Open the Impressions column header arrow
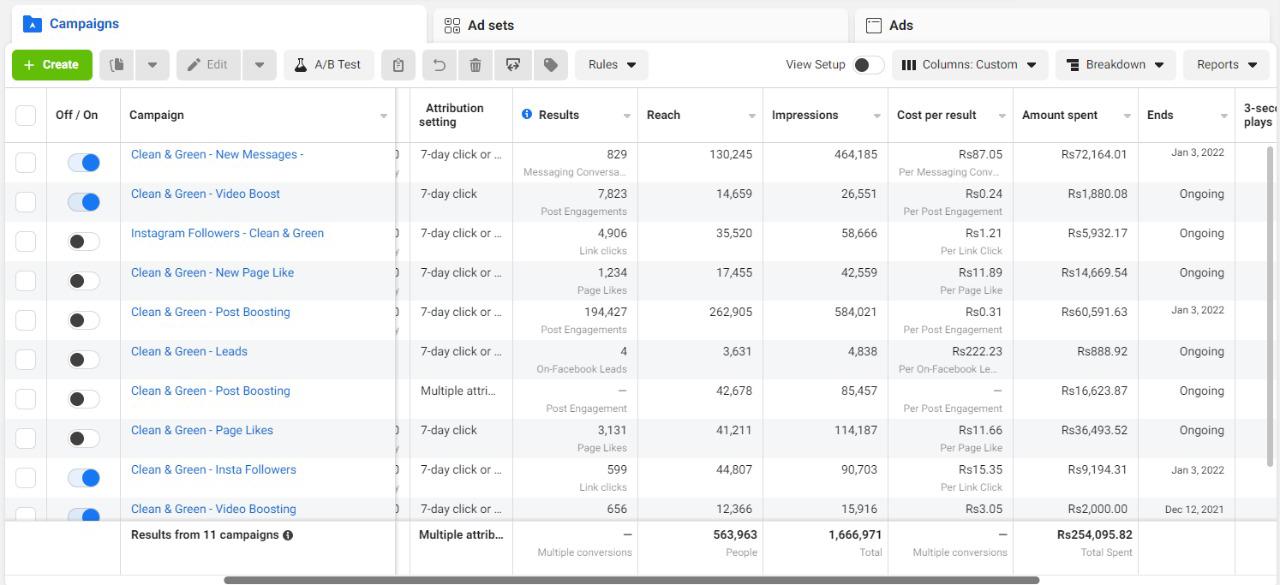Viewport: 1280px width, 585px height. click(x=877, y=116)
